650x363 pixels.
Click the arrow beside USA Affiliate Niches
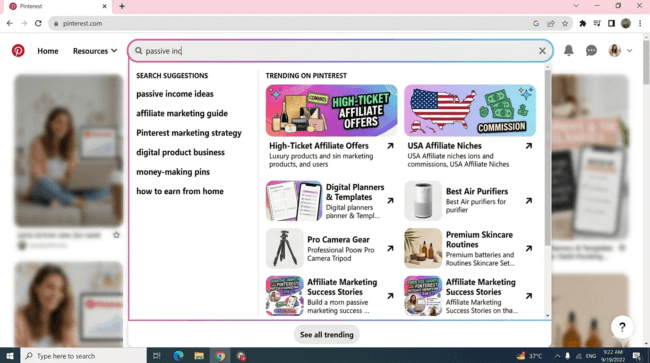tap(529, 146)
